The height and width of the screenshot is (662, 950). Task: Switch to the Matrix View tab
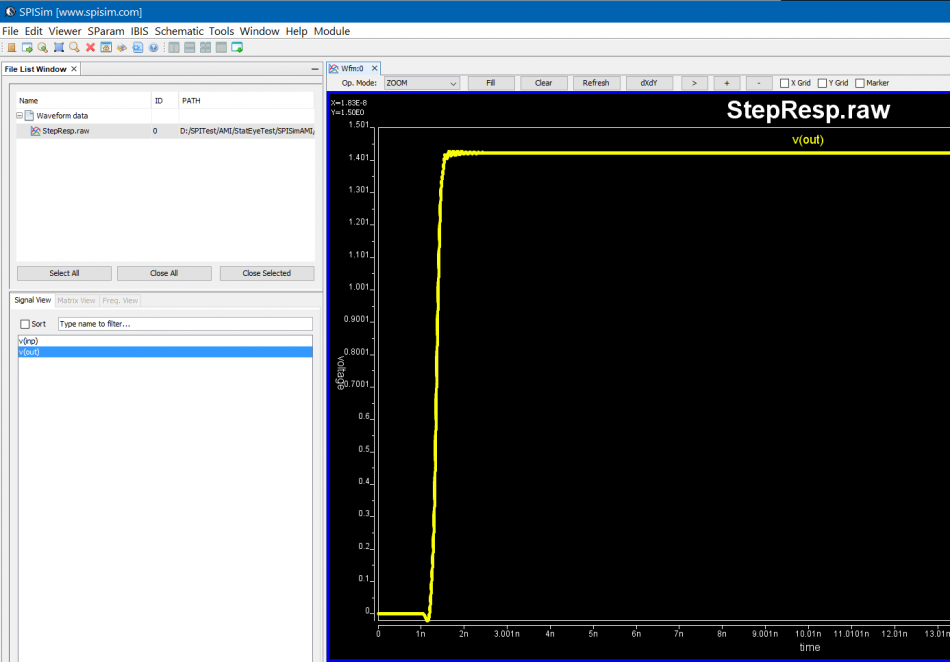coord(76,300)
